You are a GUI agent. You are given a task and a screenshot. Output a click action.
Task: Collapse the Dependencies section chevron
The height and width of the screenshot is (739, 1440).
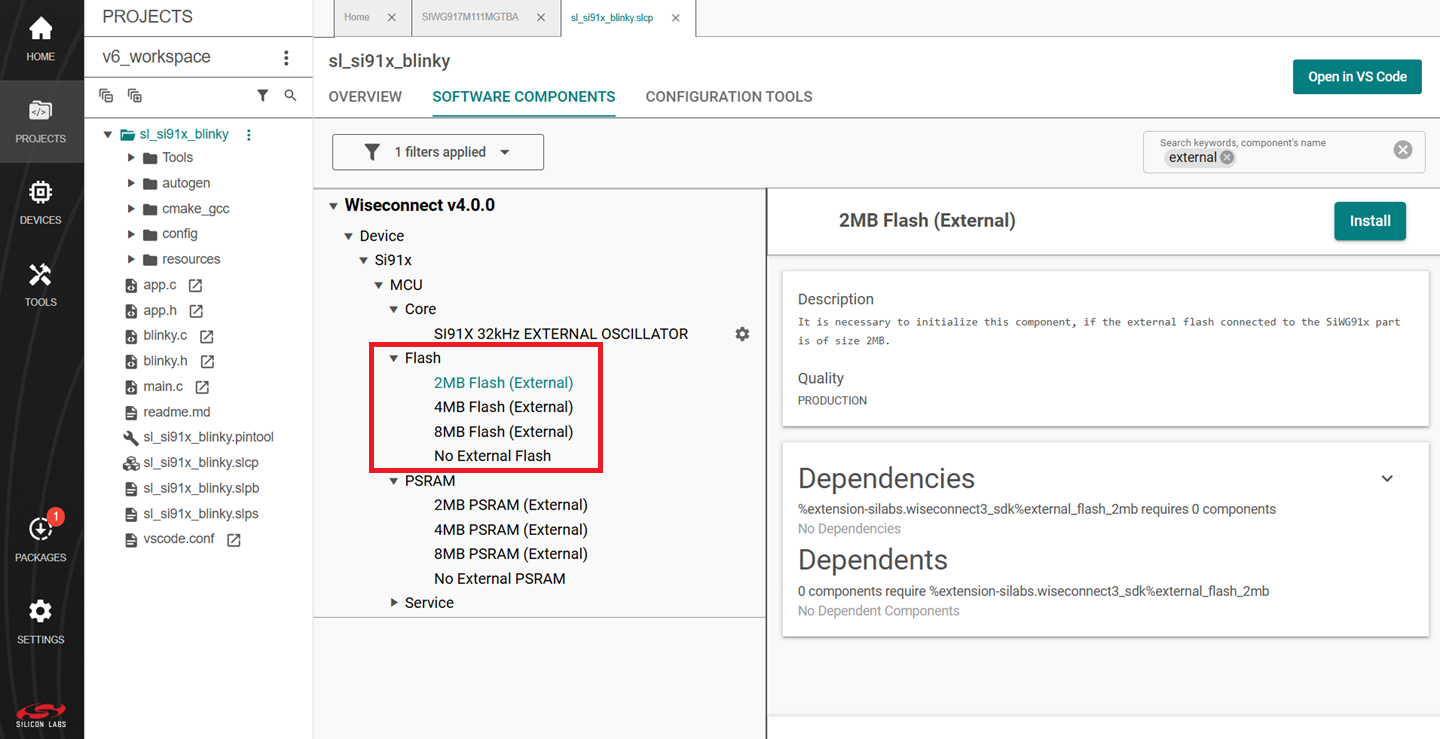pos(1387,478)
